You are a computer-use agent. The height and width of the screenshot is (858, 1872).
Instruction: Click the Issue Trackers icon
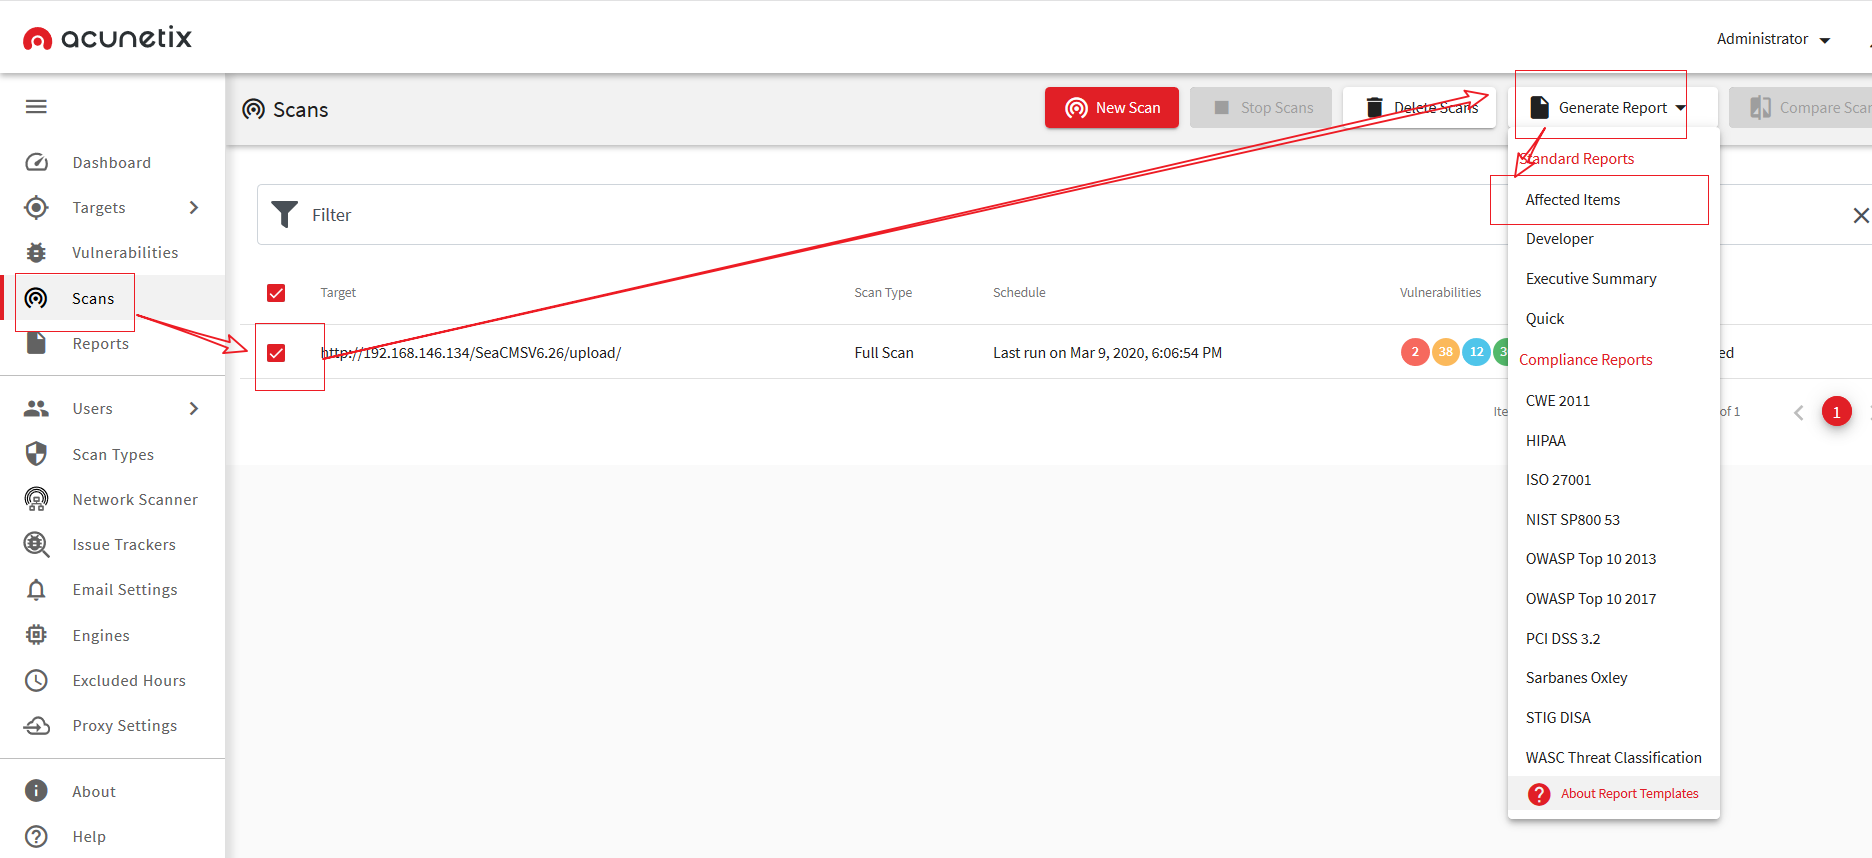[x=36, y=544]
